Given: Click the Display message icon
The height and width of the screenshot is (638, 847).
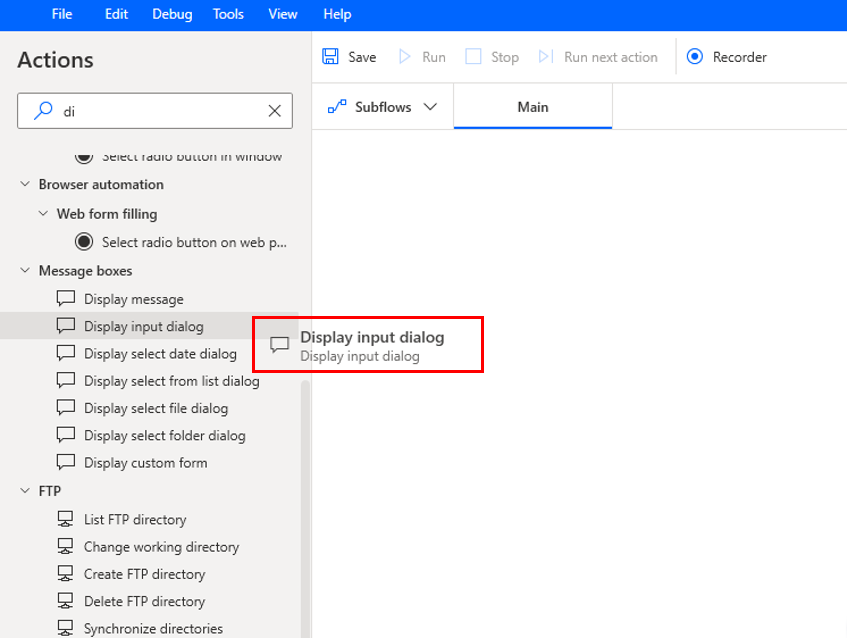Looking at the screenshot, I should [66, 298].
